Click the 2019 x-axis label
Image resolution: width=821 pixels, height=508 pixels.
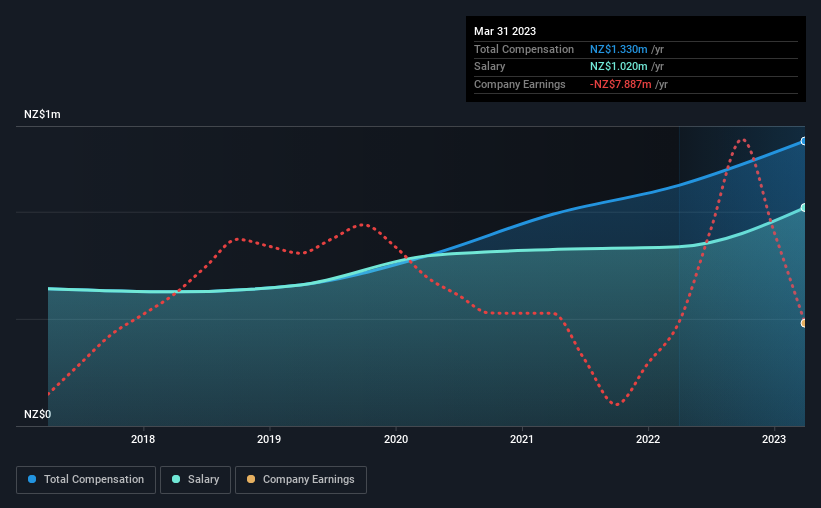pyautogui.click(x=269, y=439)
